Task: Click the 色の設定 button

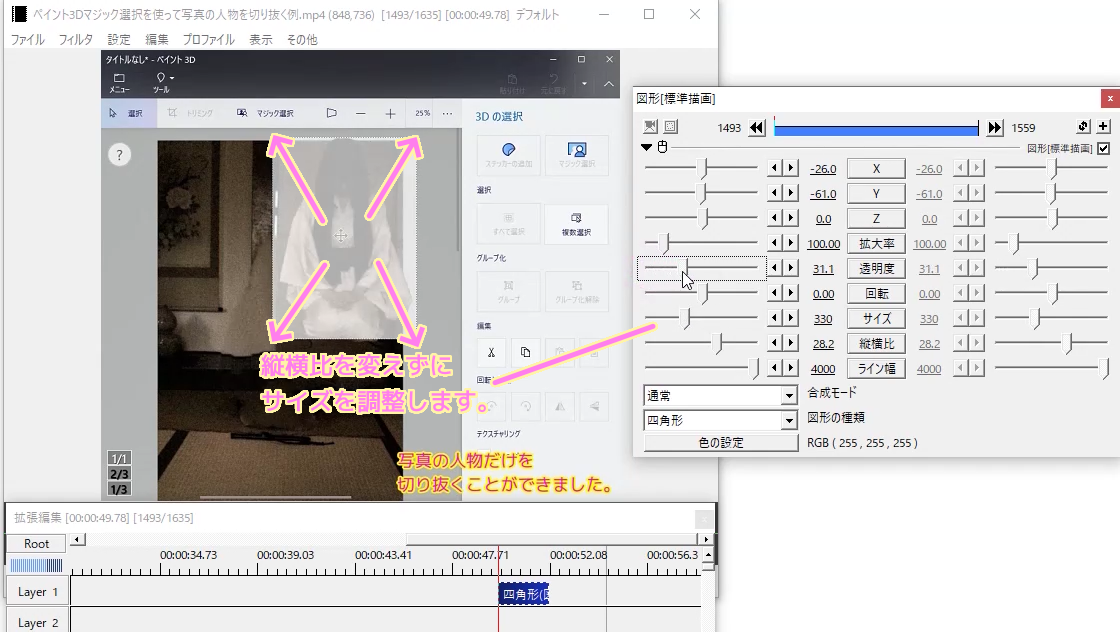Action: (x=720, y=443)
